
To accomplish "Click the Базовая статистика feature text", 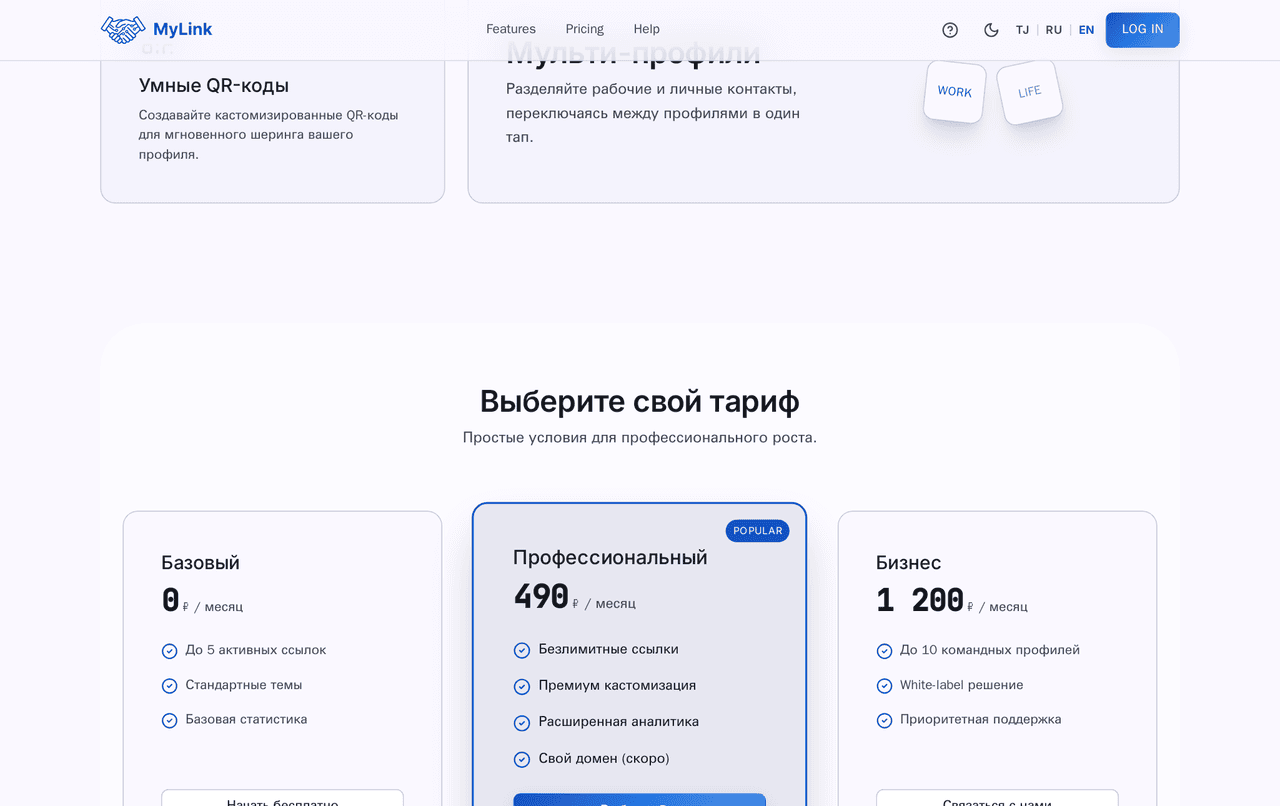I will point(246,719).
